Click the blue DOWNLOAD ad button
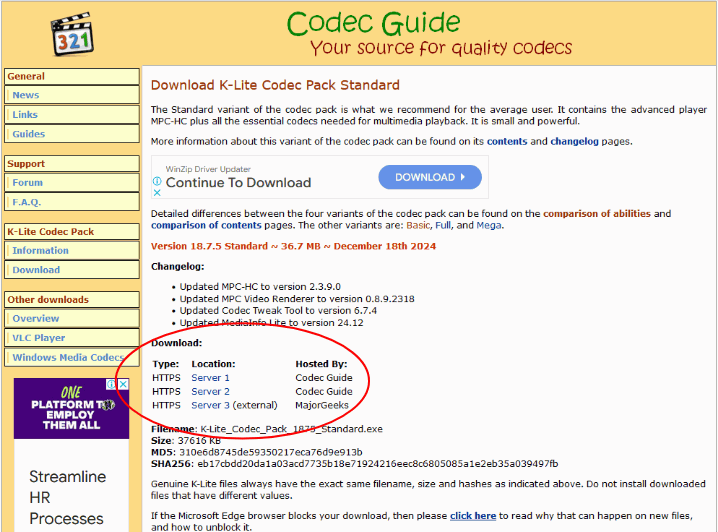 tap(430, 177)
